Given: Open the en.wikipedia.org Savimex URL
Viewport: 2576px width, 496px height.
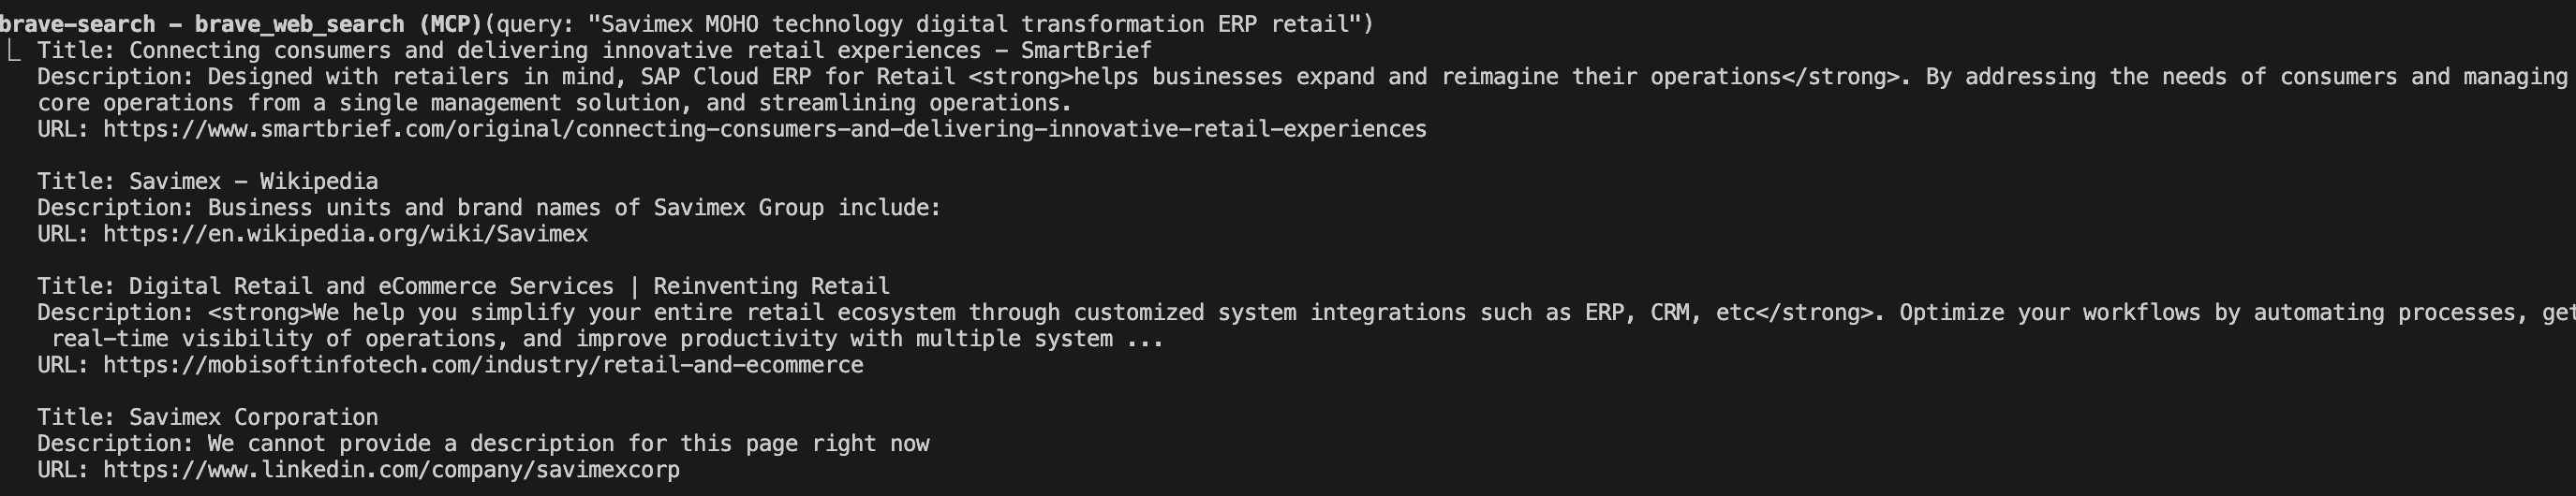Looking at the screenshot, I should (x=345, y=234).
